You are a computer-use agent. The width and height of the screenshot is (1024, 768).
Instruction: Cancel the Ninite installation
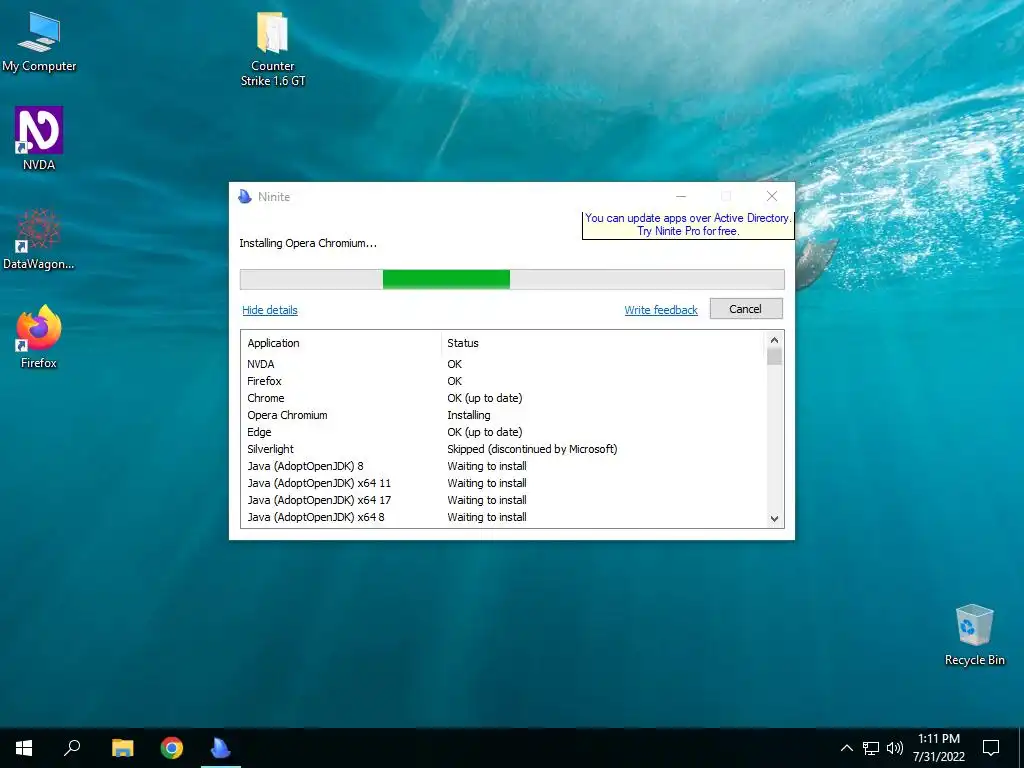746,309
